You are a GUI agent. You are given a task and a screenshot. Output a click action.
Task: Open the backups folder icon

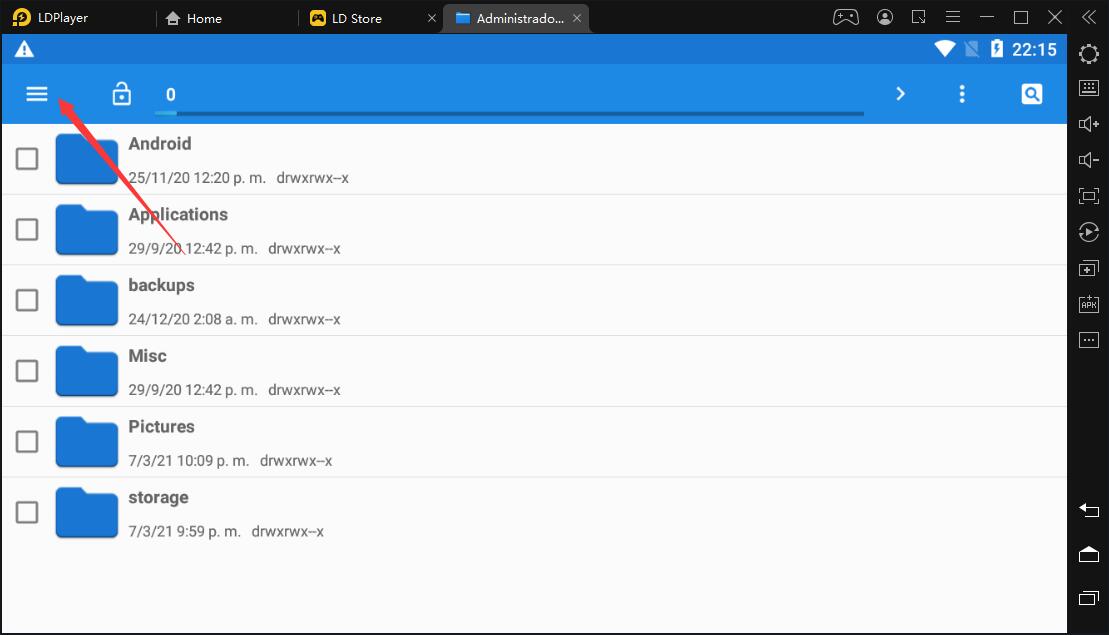tap(86, 301)
